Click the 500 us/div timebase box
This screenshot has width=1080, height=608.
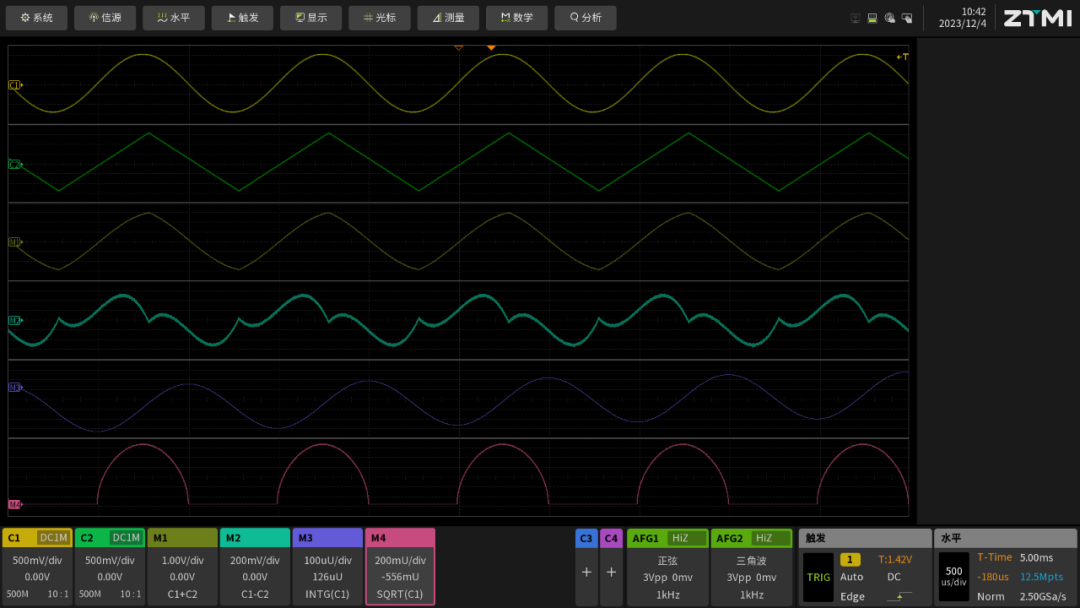[x=952, y=577]
